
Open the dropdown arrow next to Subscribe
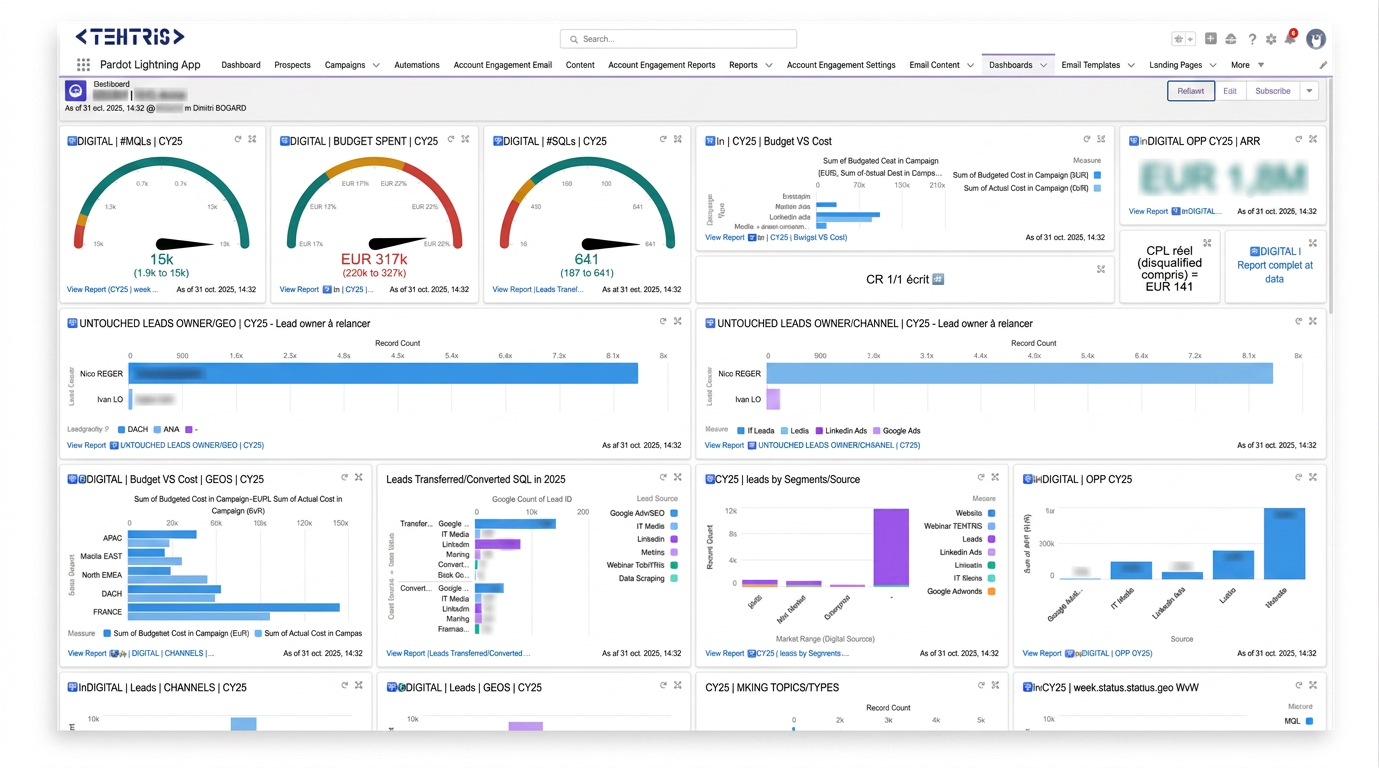(1309, 91)
